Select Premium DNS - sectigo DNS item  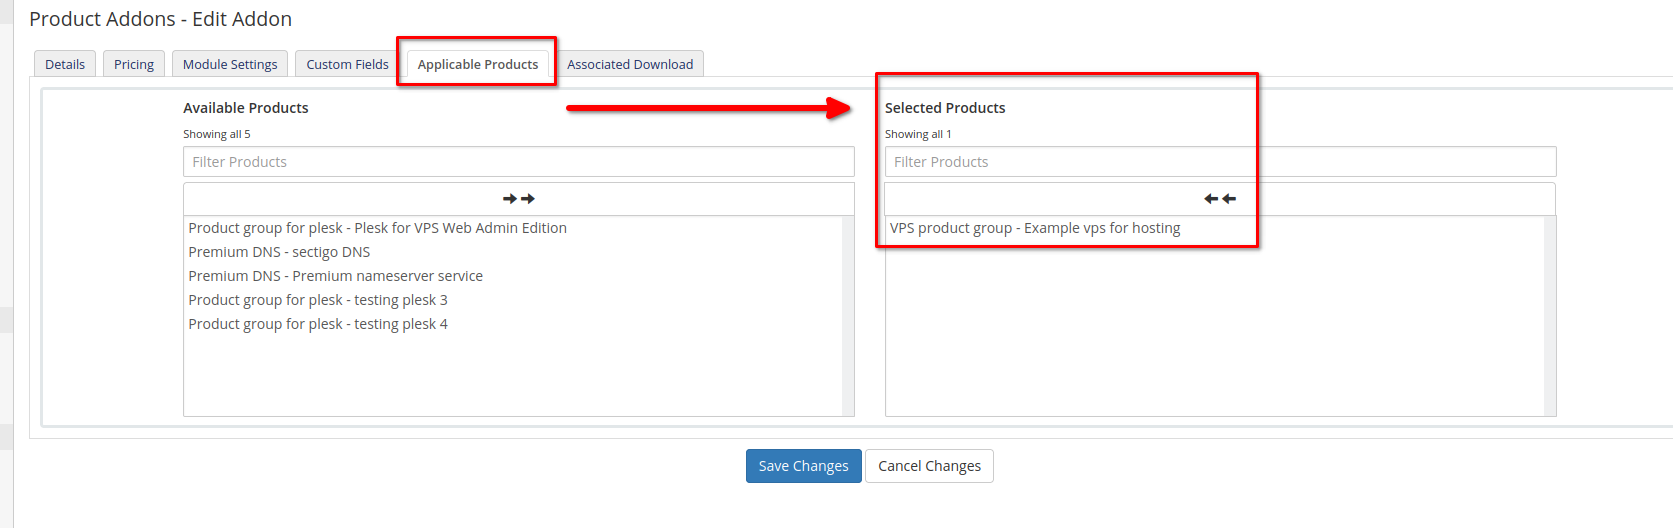click(279, 252)
